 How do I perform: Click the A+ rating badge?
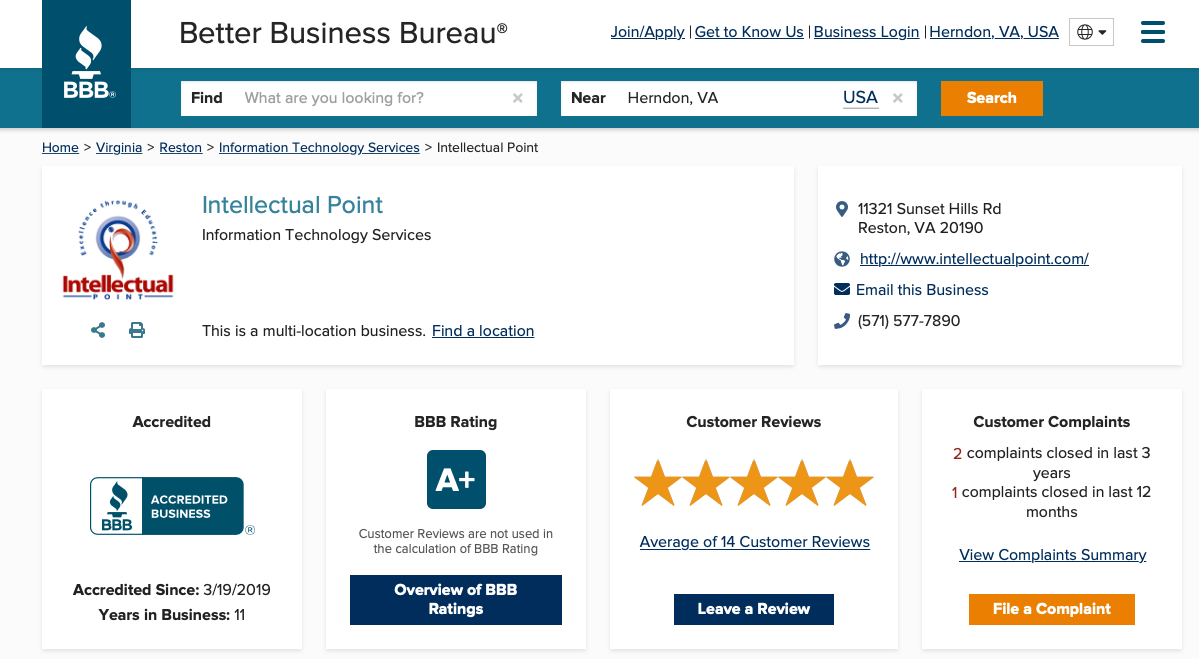457,479
